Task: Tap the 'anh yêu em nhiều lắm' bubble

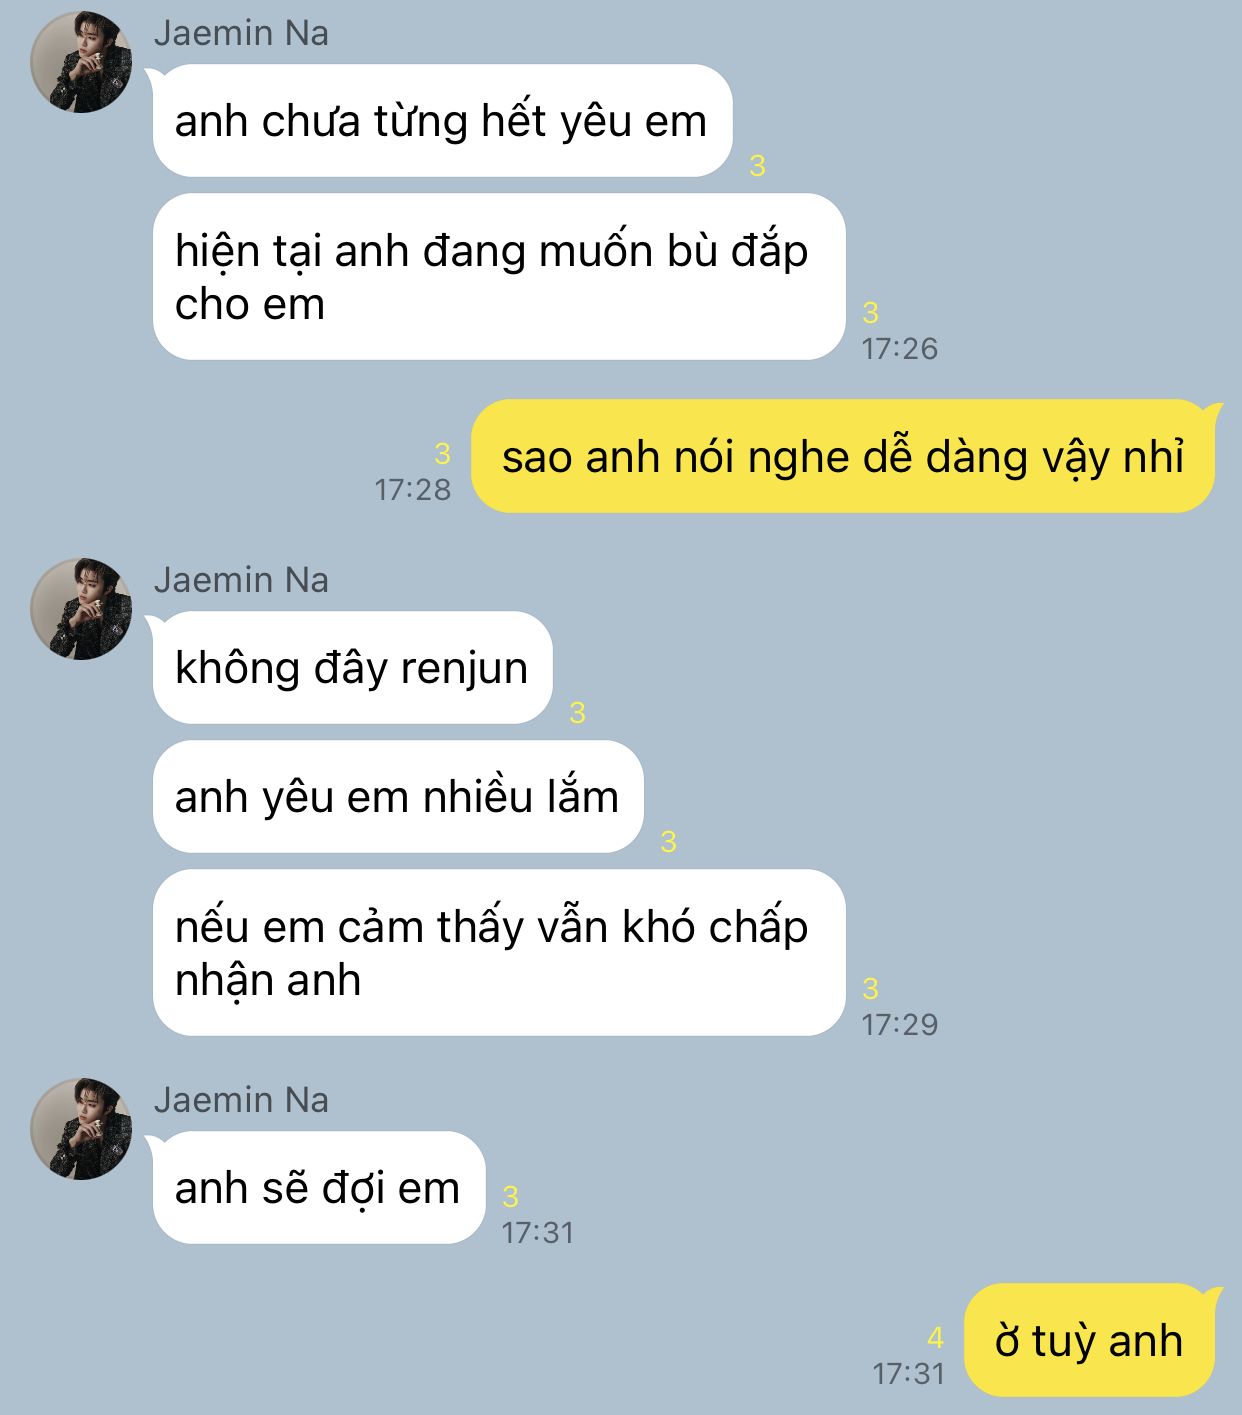Action: click(398, 797)
